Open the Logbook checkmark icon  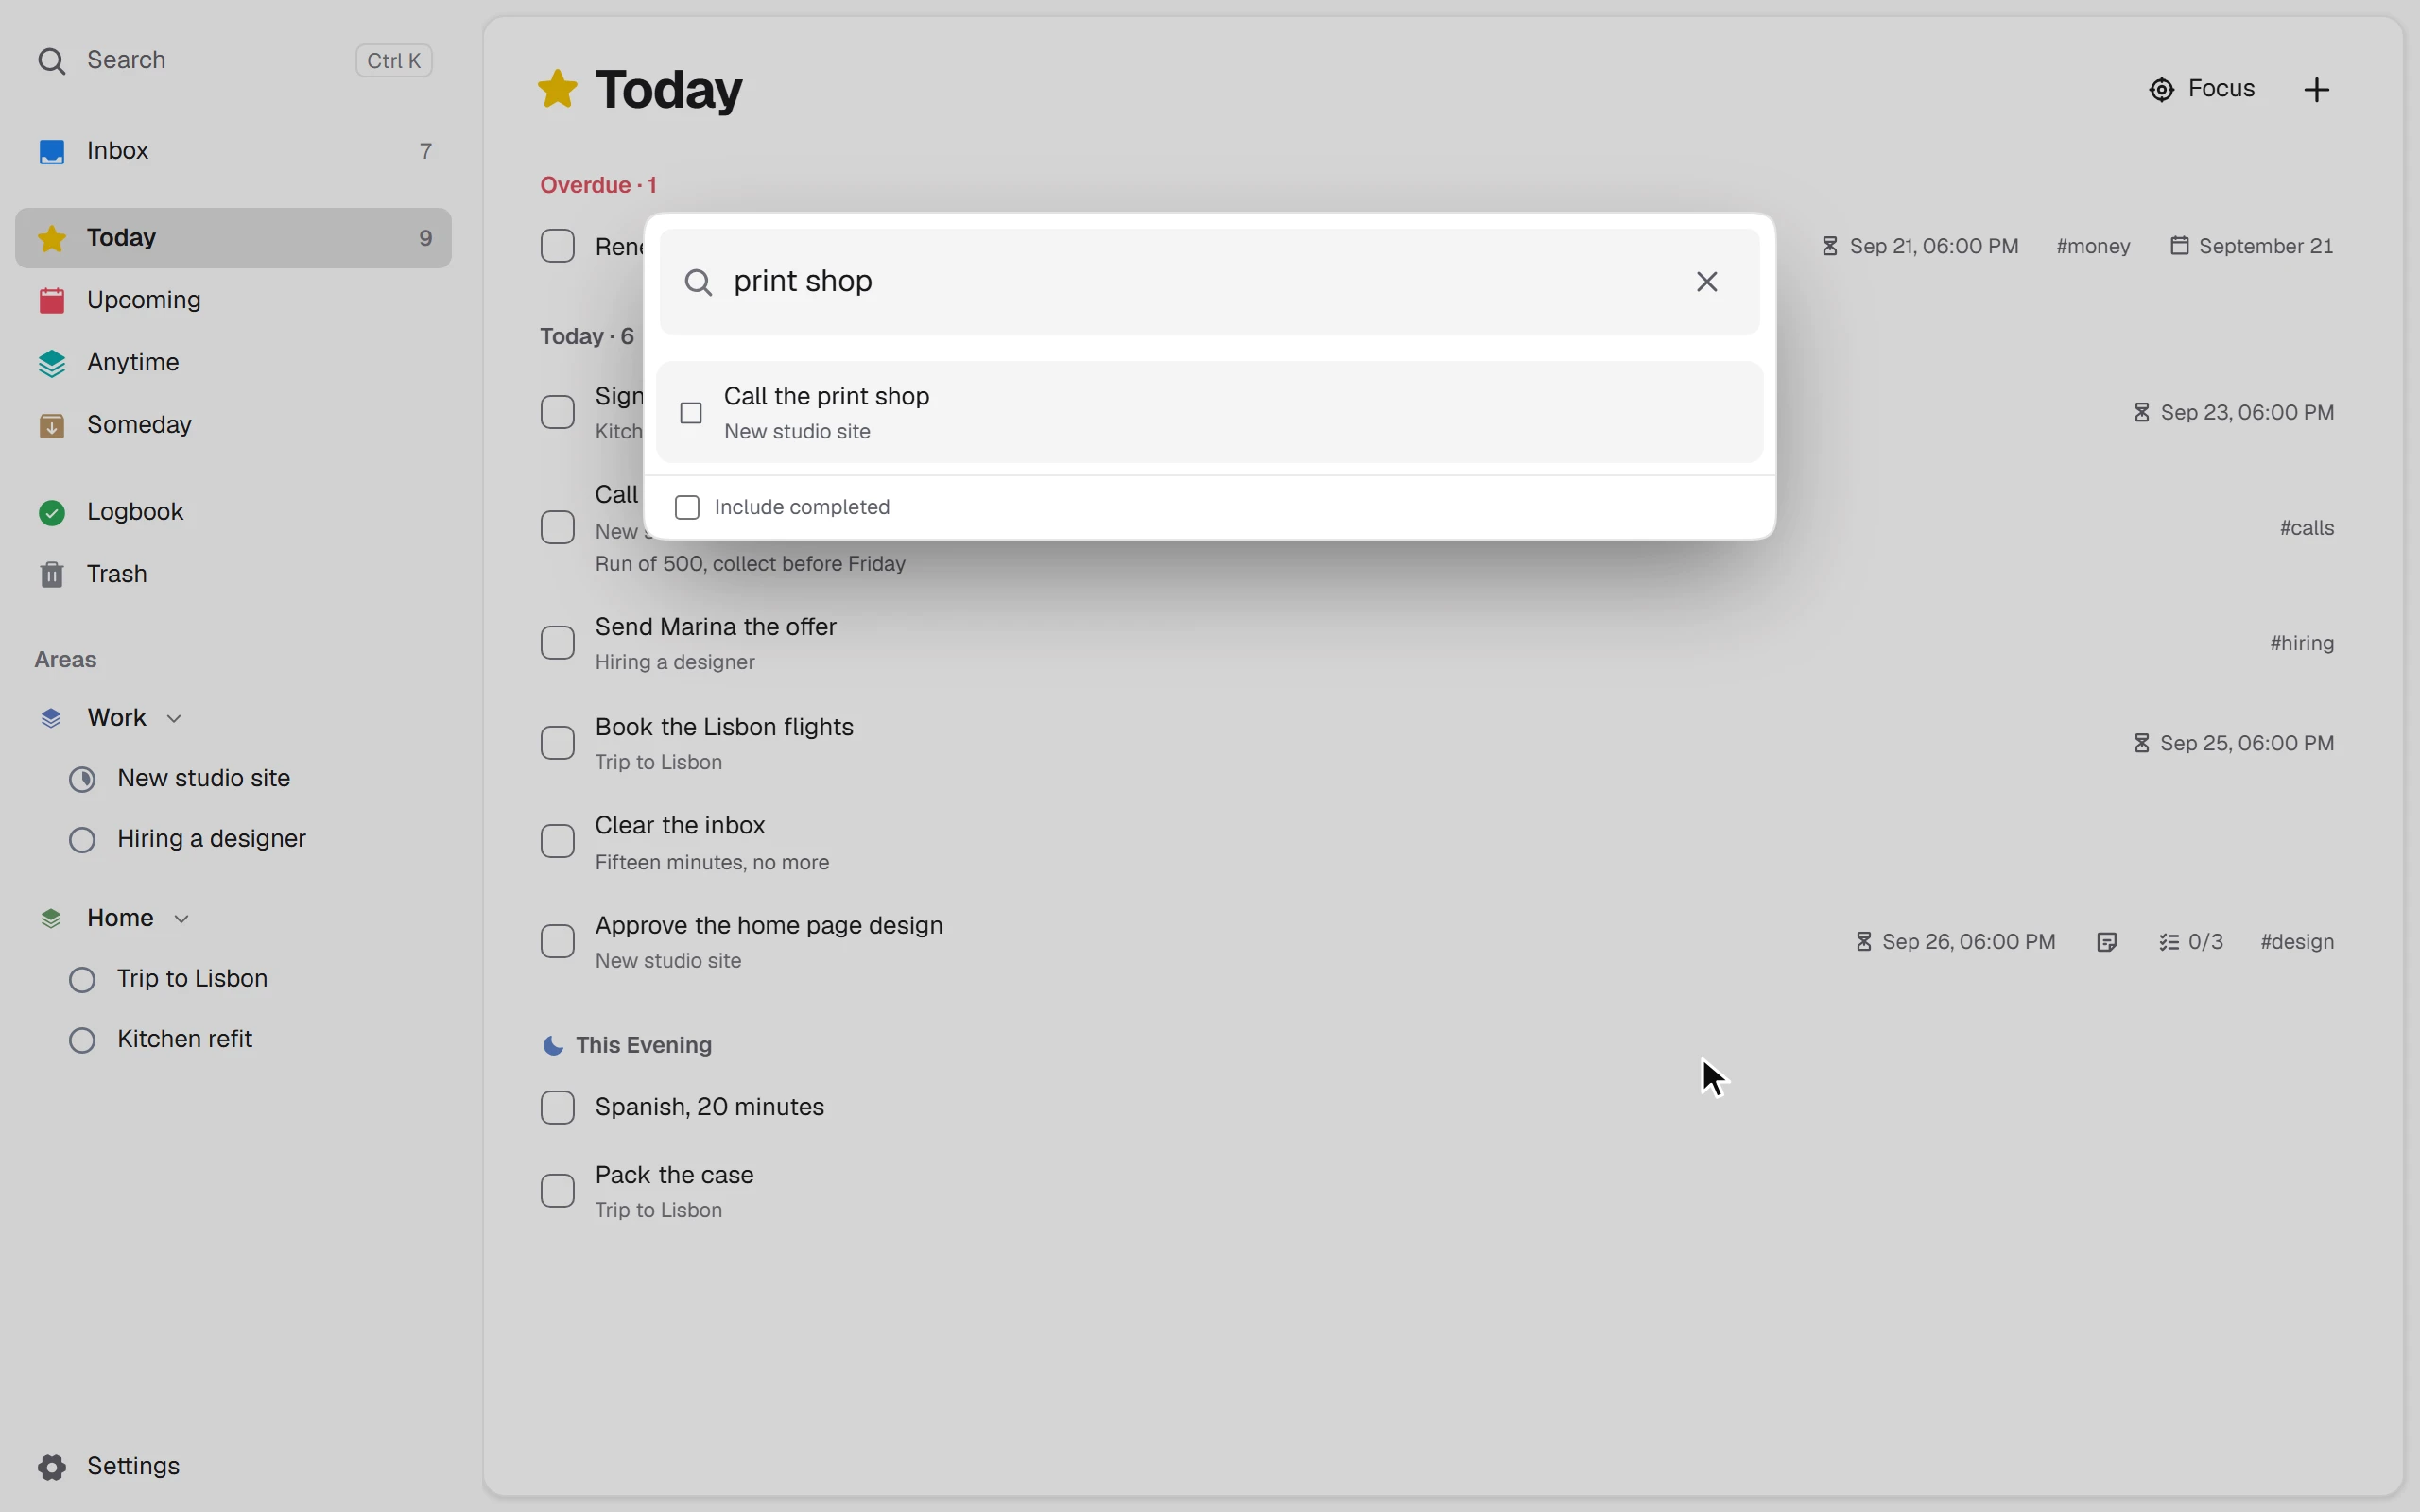pos(51,513)
